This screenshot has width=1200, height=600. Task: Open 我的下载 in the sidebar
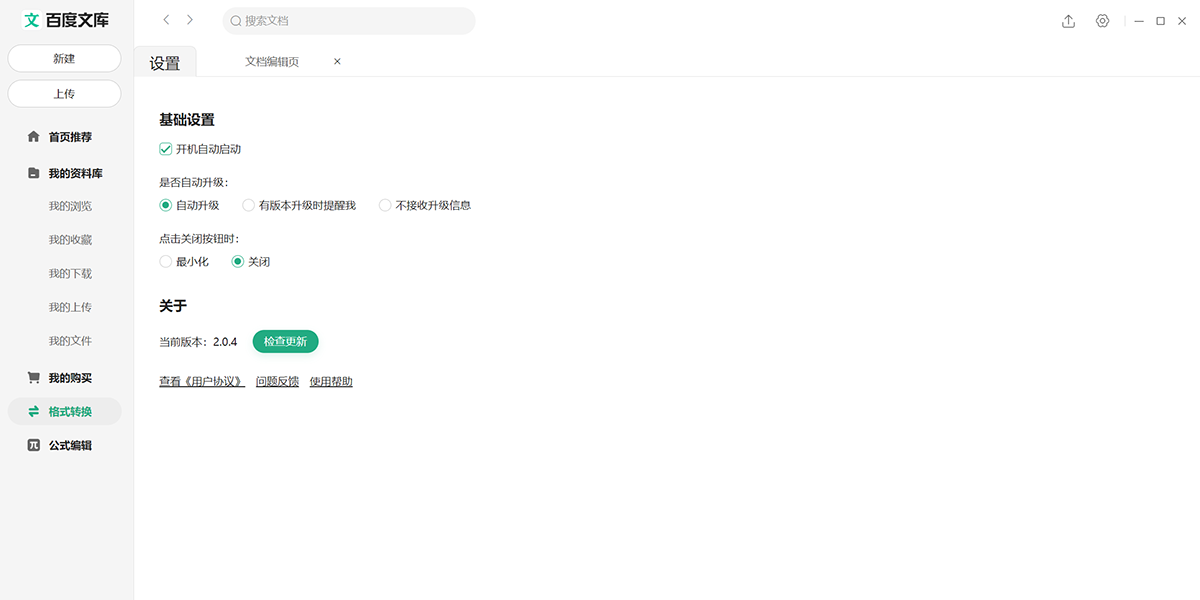70,274
